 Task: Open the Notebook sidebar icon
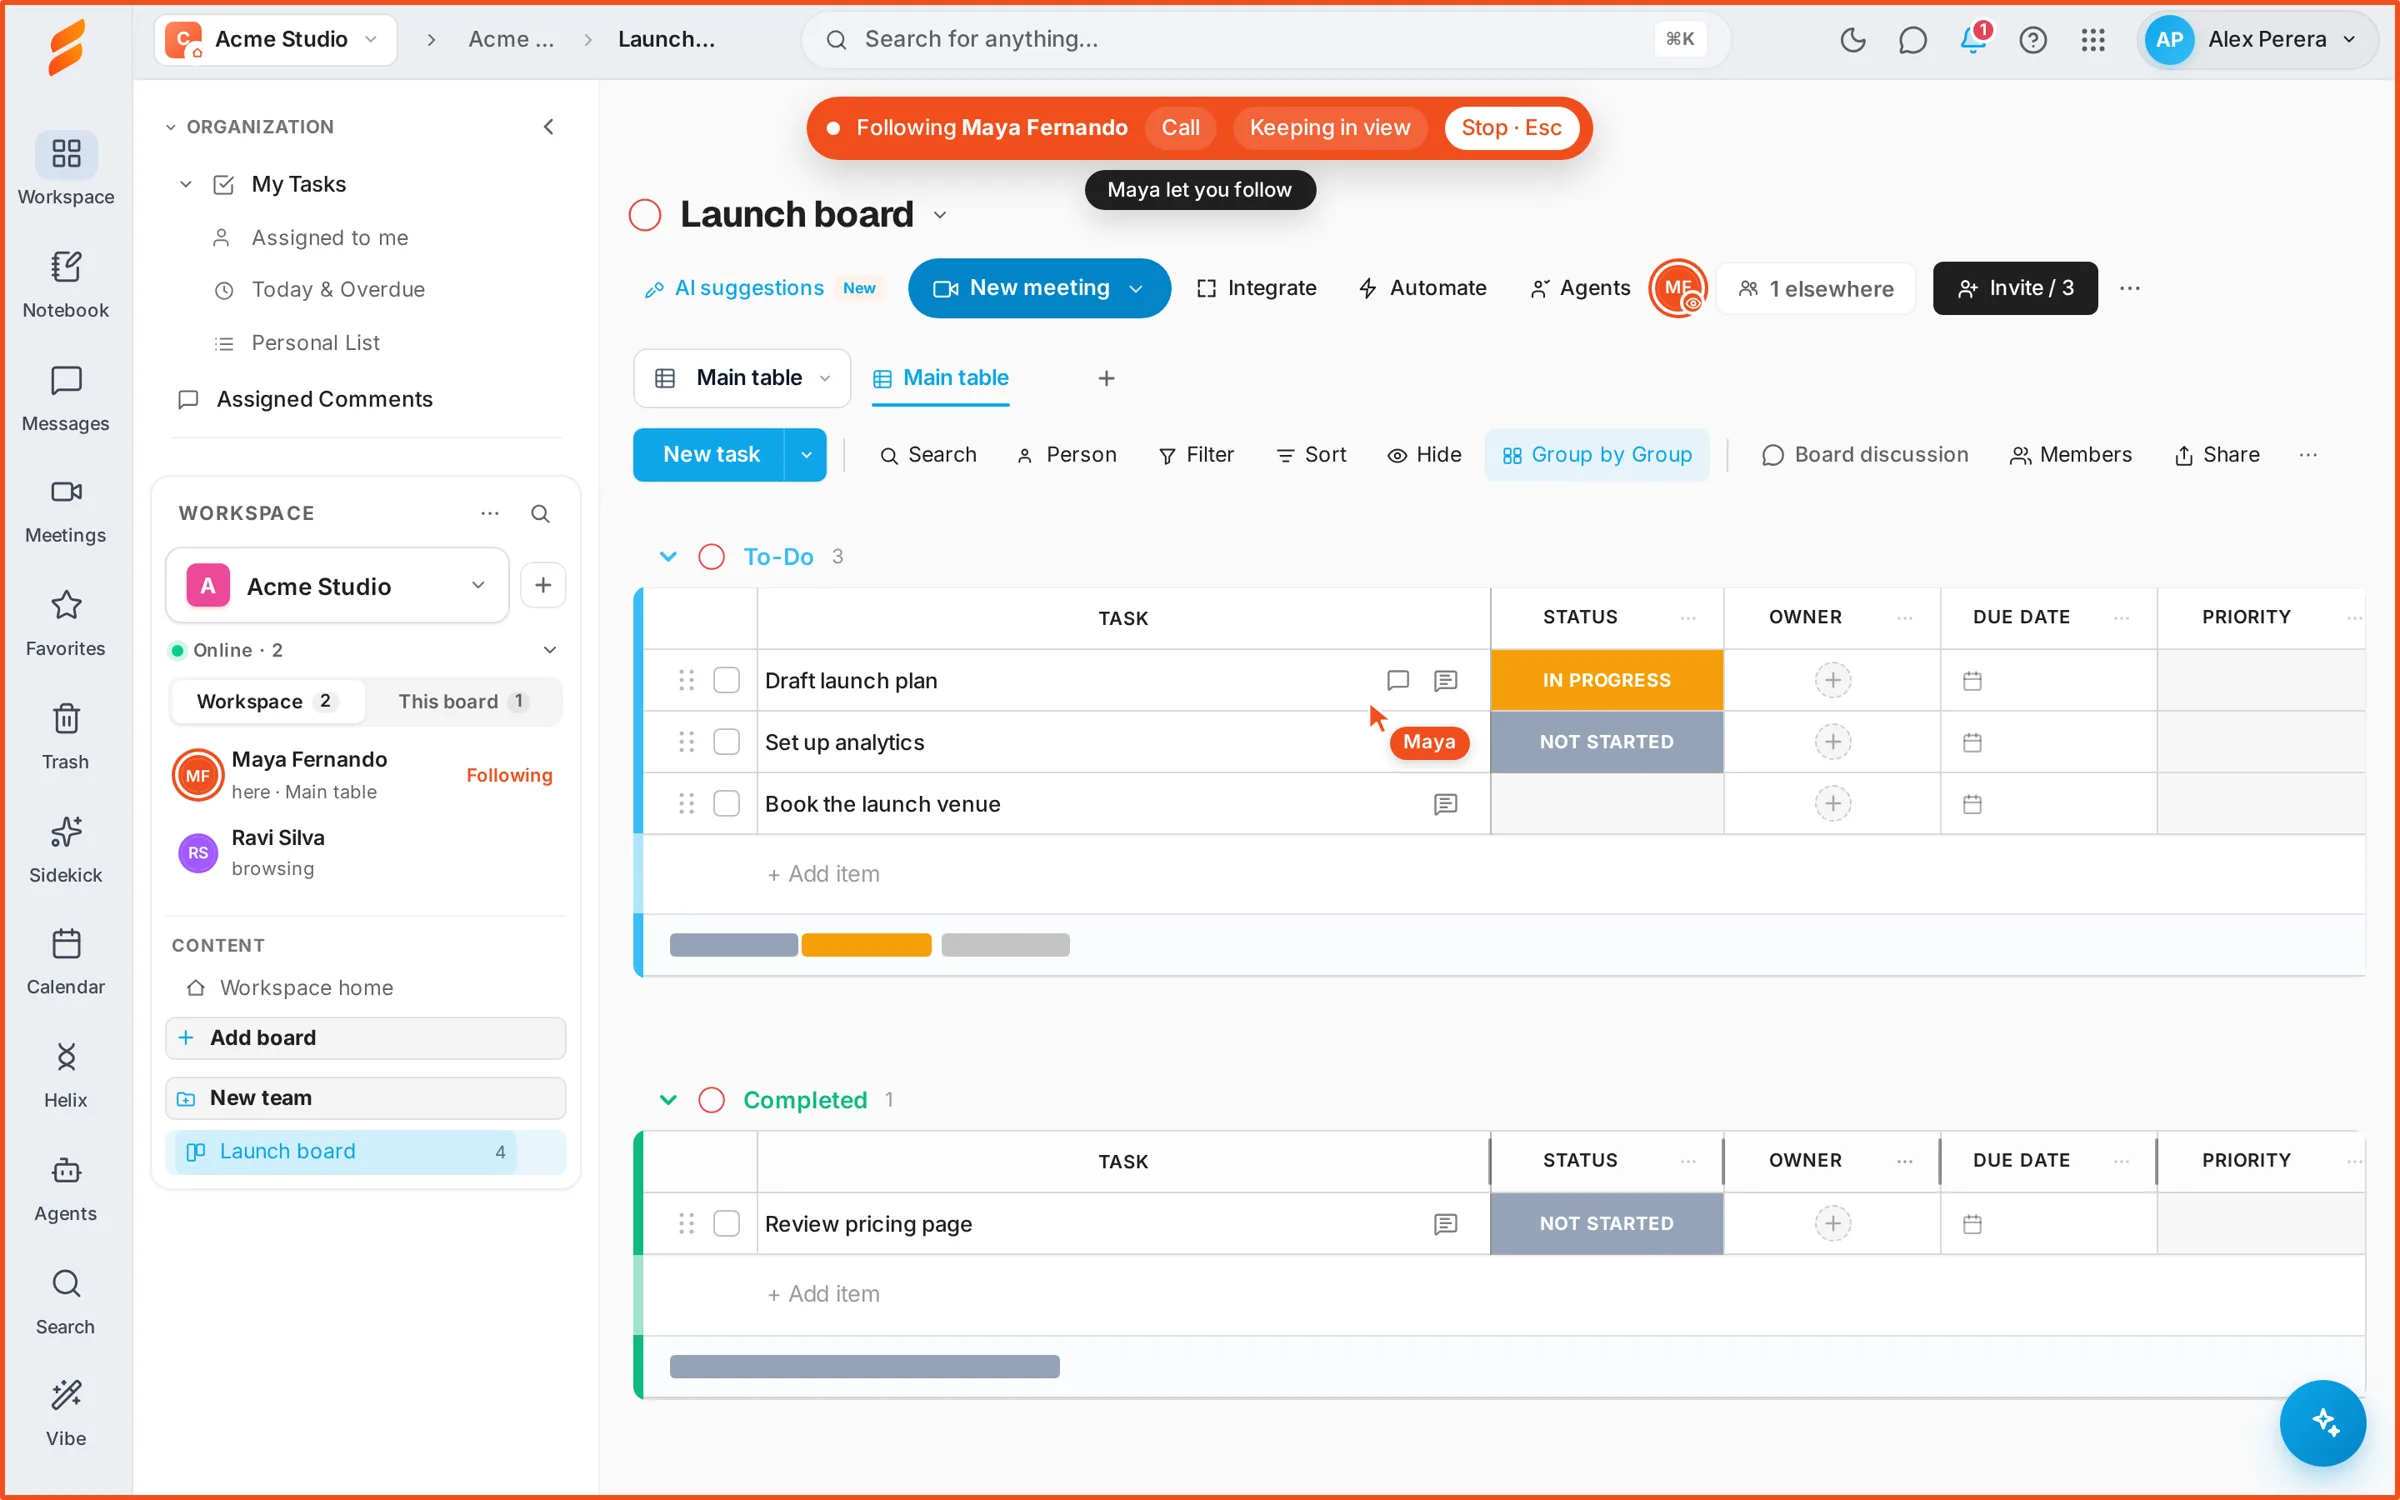tap(66, 284)
